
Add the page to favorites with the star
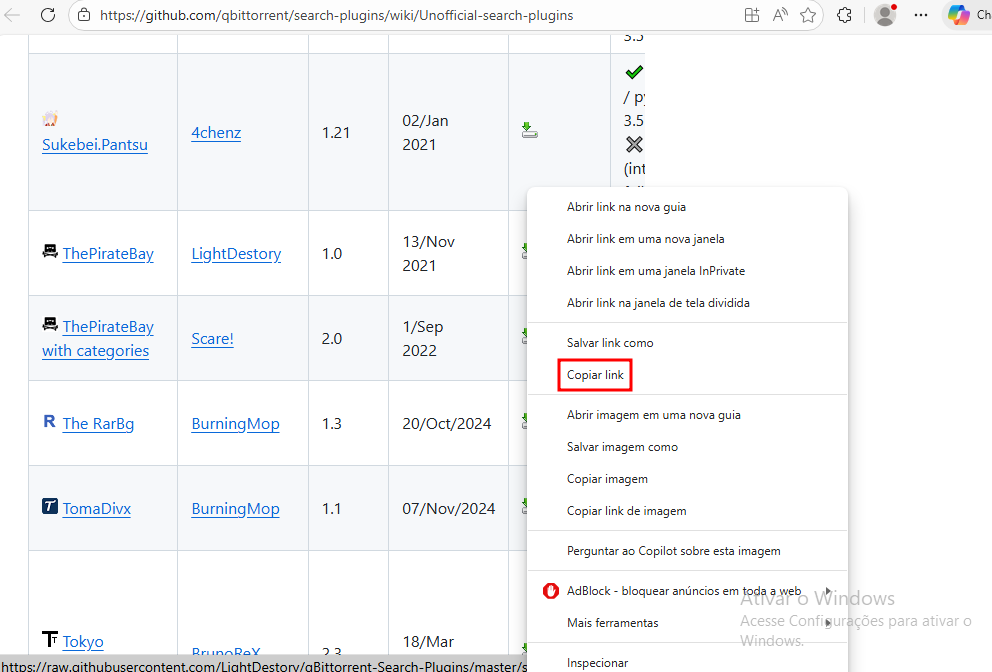coord(808,16)
